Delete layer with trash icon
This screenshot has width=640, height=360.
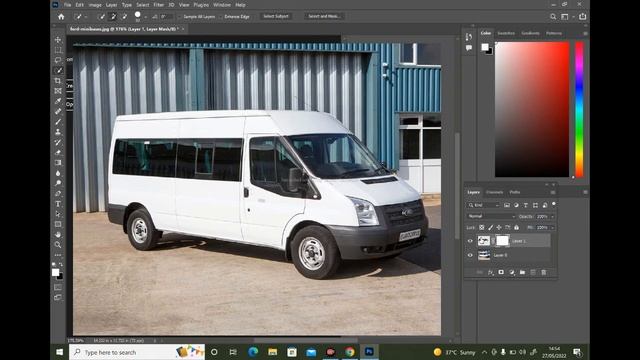click(544, 272)
